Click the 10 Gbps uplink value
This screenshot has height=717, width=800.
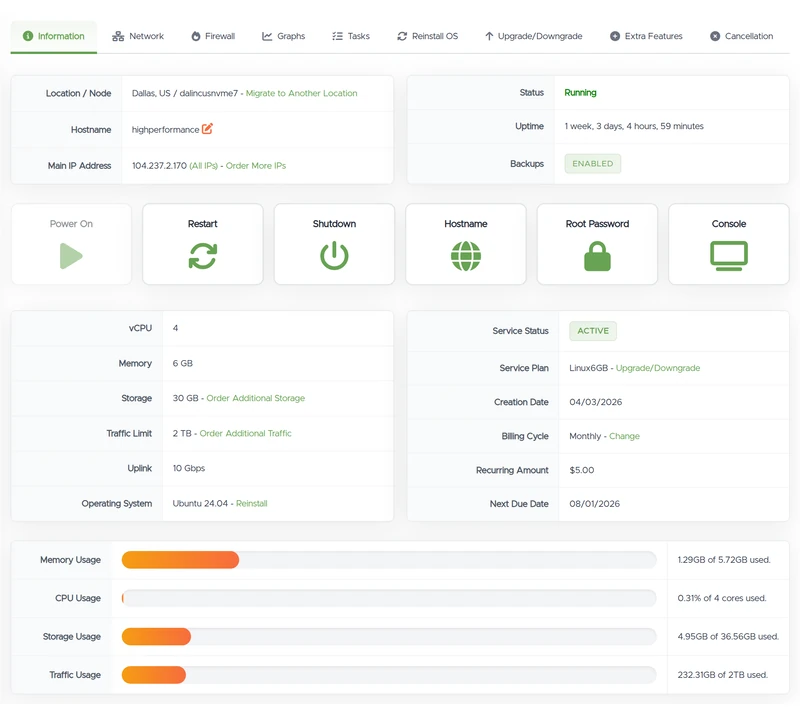189,468
